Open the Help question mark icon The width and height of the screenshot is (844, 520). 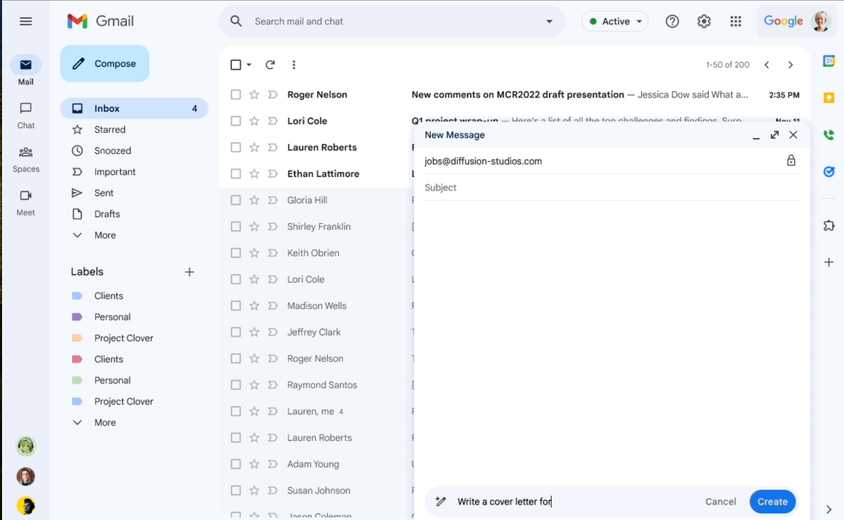(x=672, y=22)
